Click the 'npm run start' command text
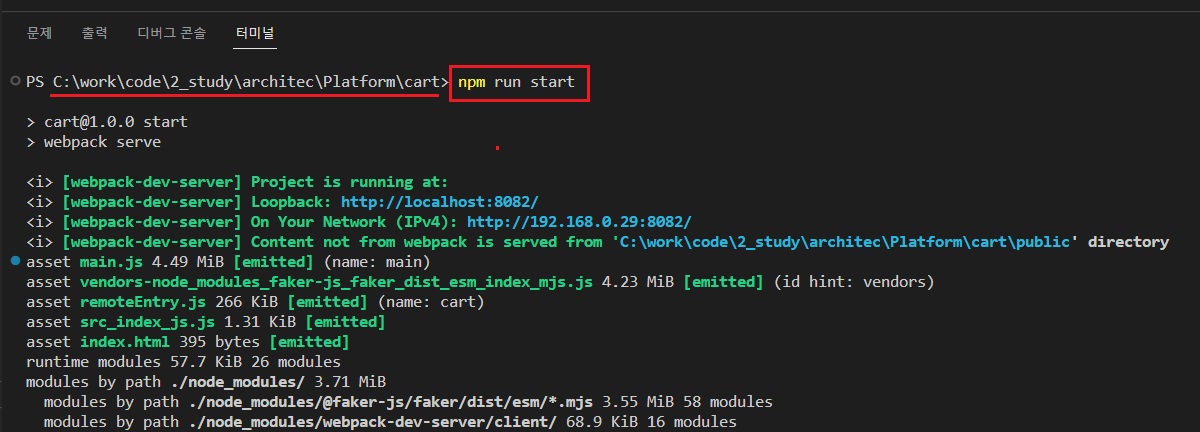Viewport: 1200px width, 432px height. point(517,82)
